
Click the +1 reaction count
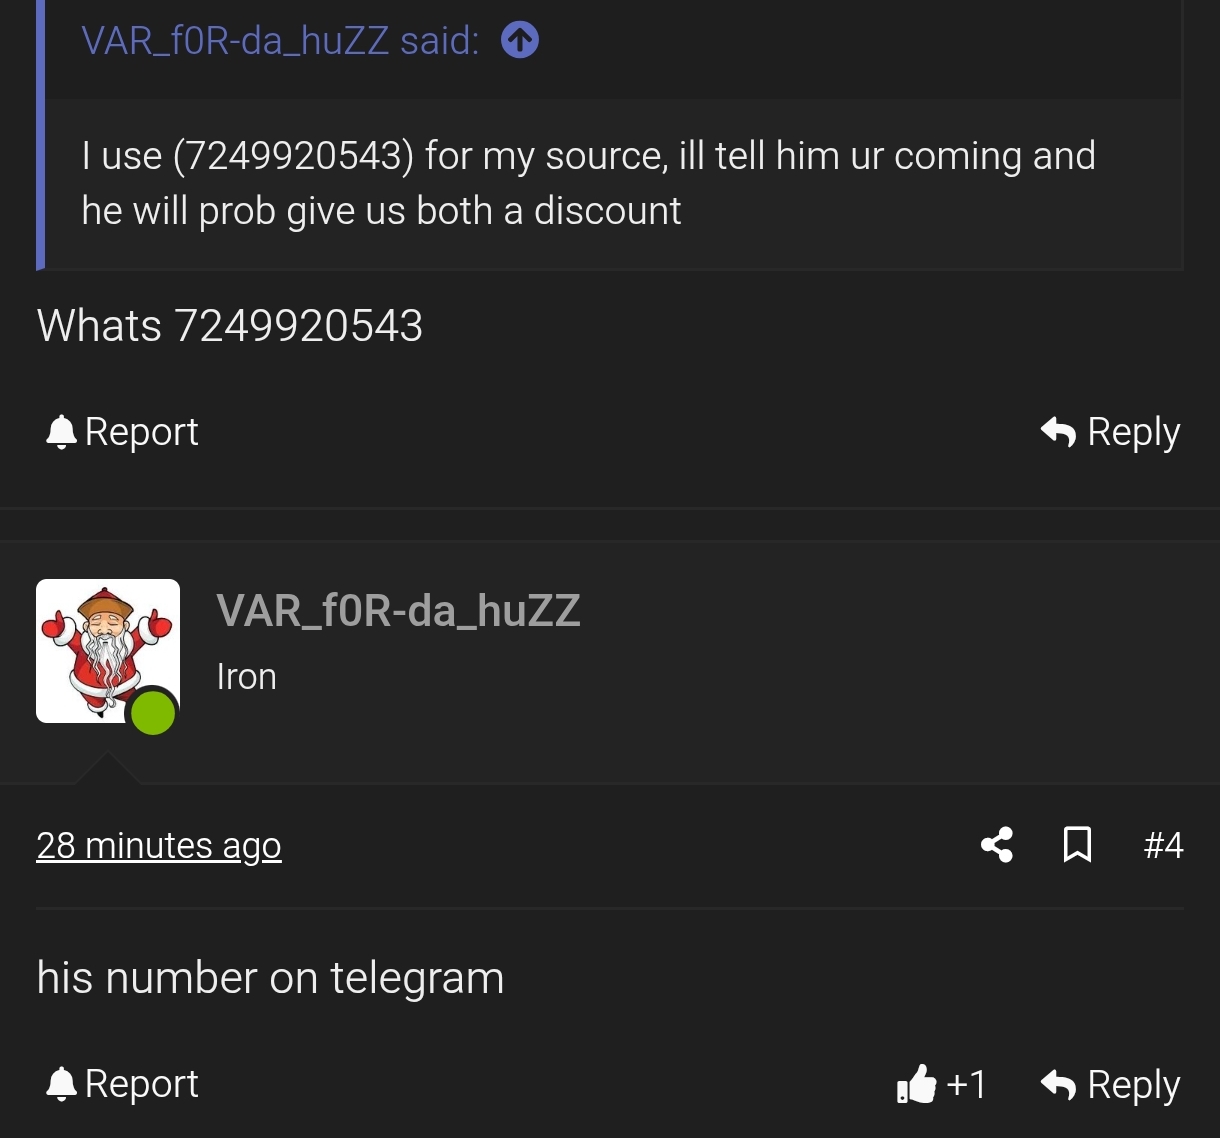coord(966,1084)
